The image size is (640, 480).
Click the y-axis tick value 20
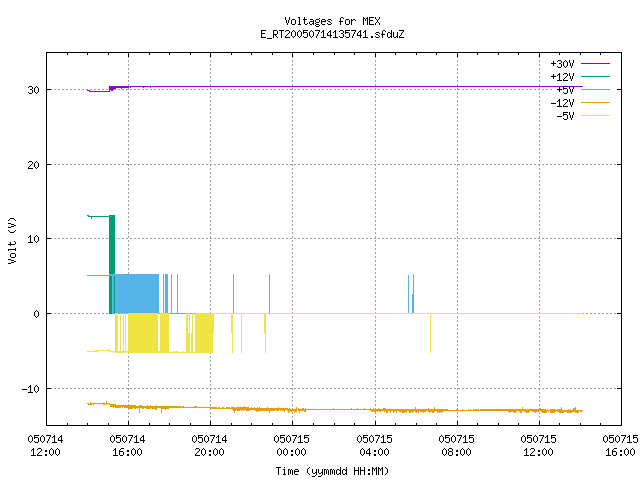[33, 165]
